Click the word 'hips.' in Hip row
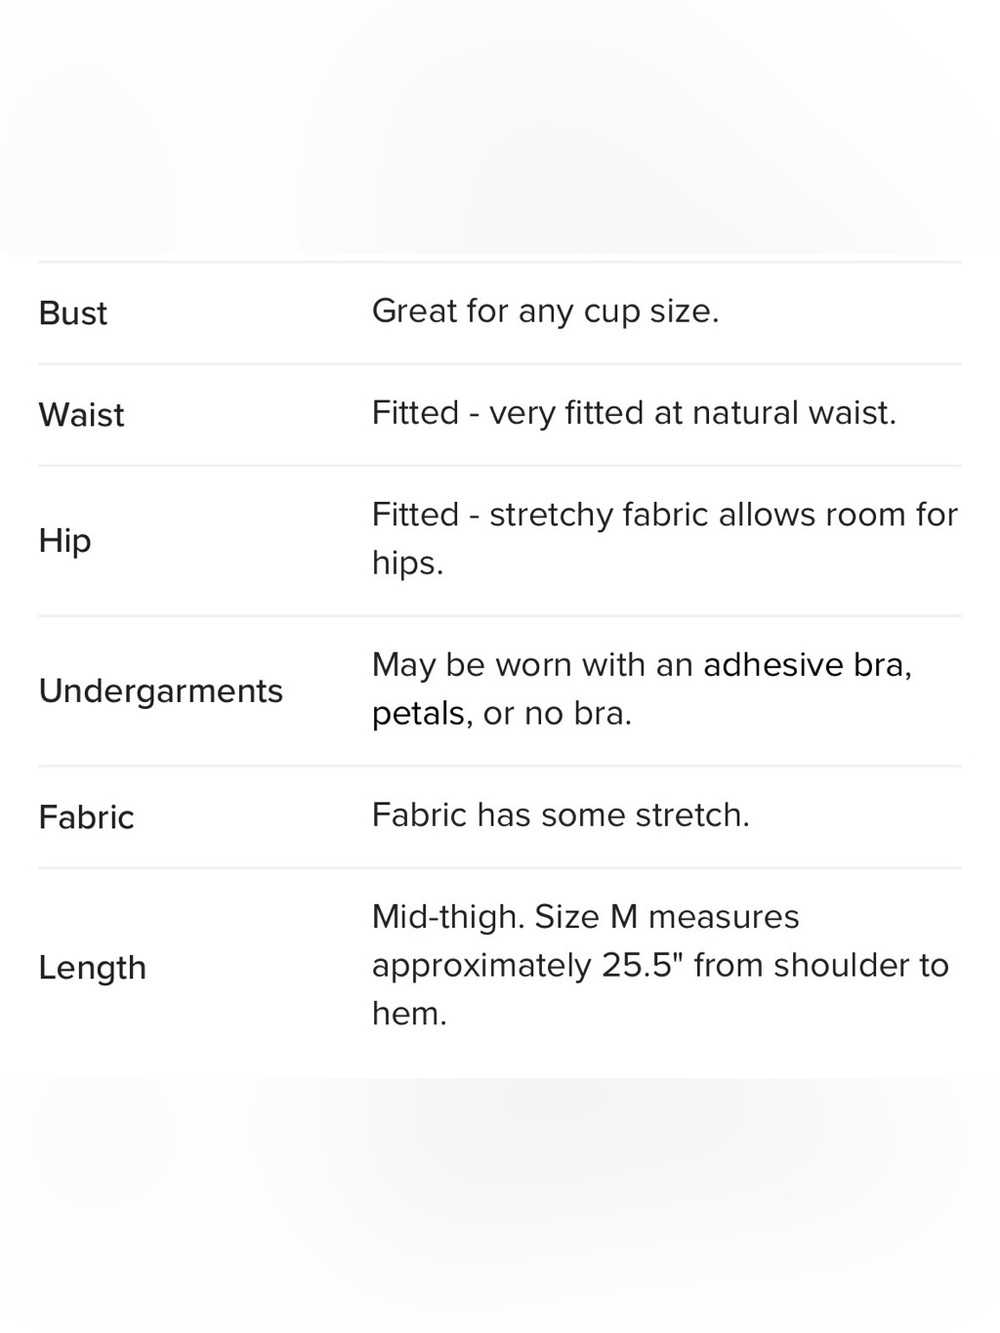This screenshot has width=1000, height=1333. 407,563
